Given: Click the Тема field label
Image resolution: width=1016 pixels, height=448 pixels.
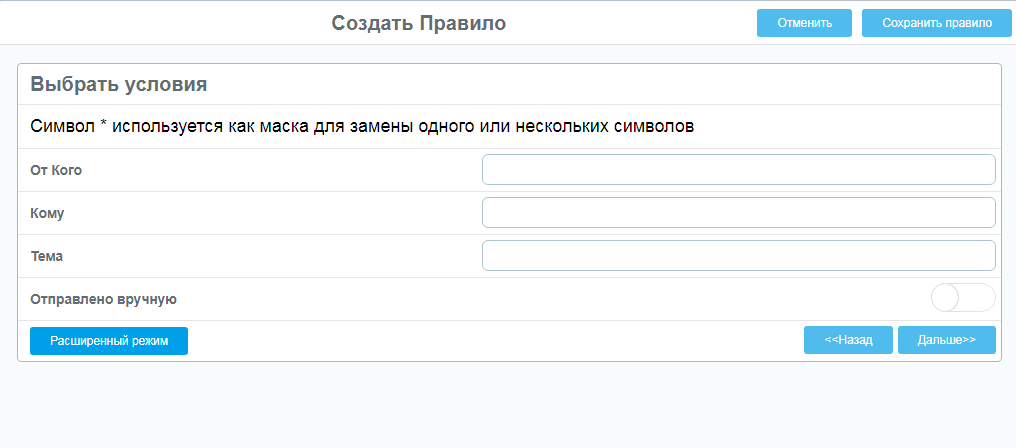Looking at the screenshot, I should 47,256.
